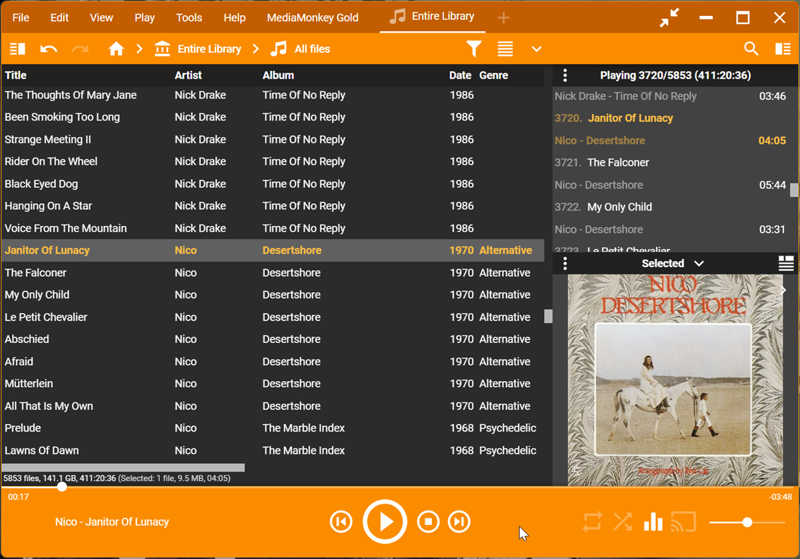Click the undo navigation arrow
The height and width of the screenshot is (559, 800).
(x=49, y=49)
